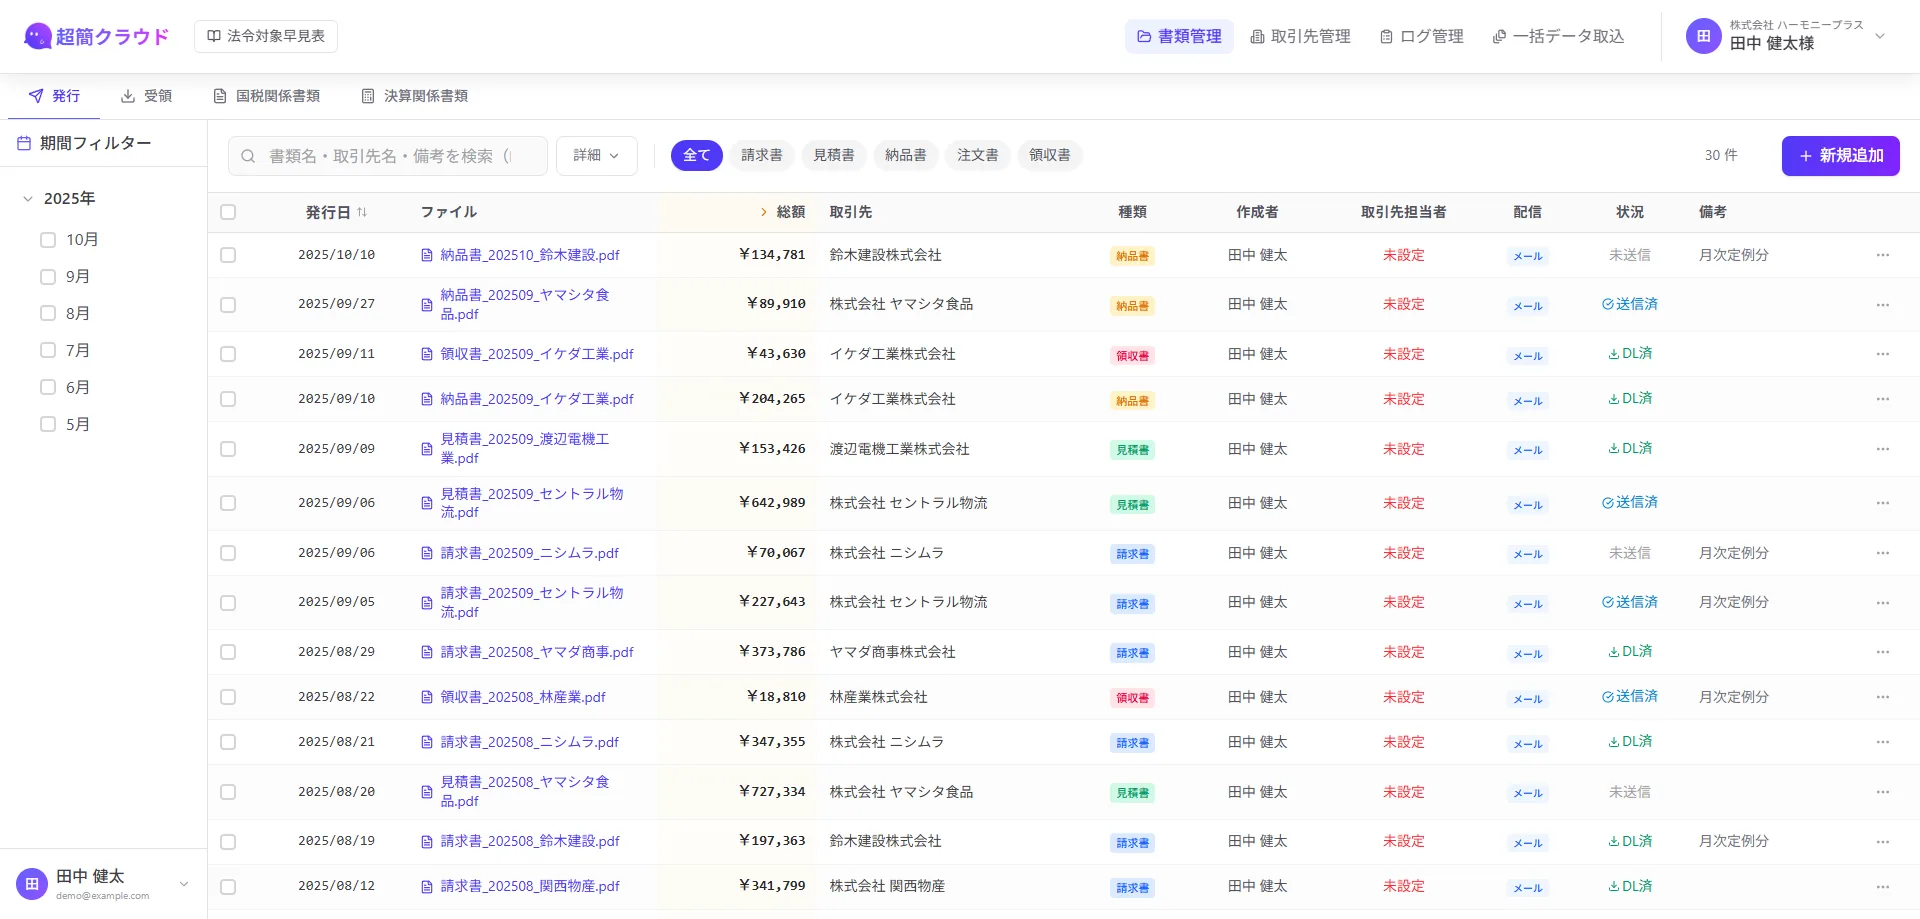Open 請求書_202509_ニシムラ.pdf file link
This screenshot has height=919, width=1920.
(530, 553)
